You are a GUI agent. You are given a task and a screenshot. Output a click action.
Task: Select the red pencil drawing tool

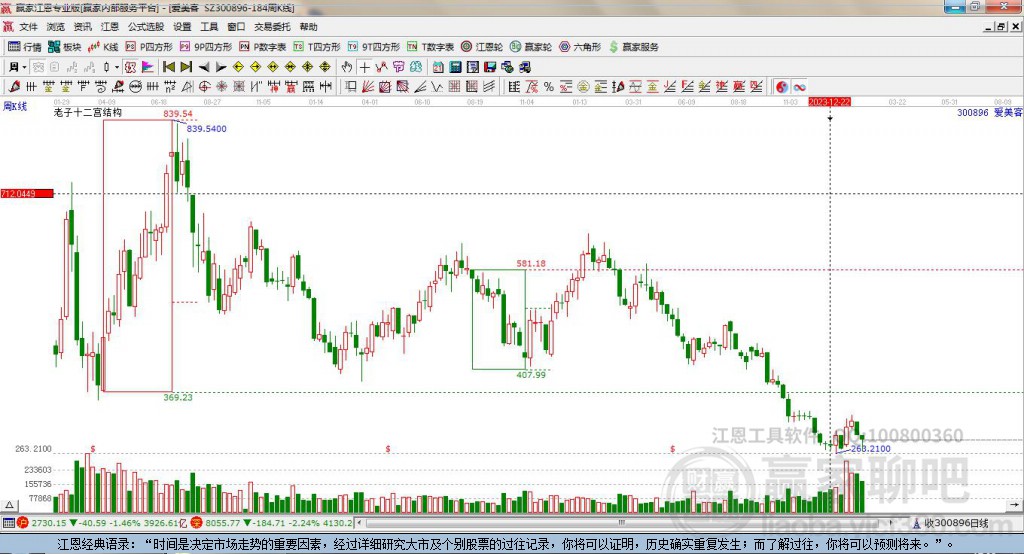coord(14,87)
